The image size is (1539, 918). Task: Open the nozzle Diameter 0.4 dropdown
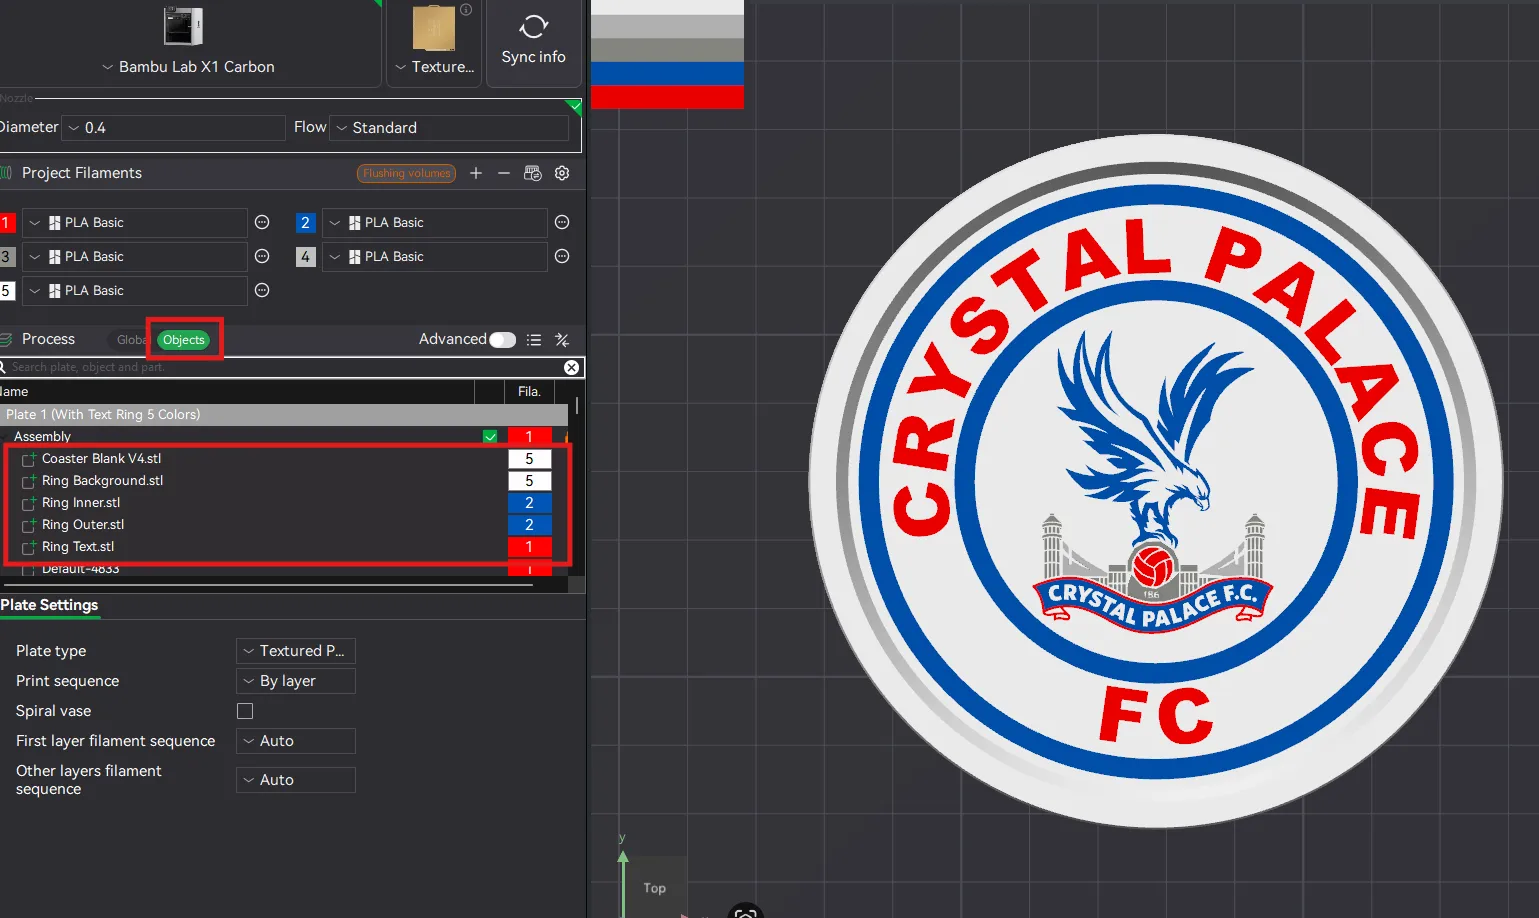tap(174, 128)
